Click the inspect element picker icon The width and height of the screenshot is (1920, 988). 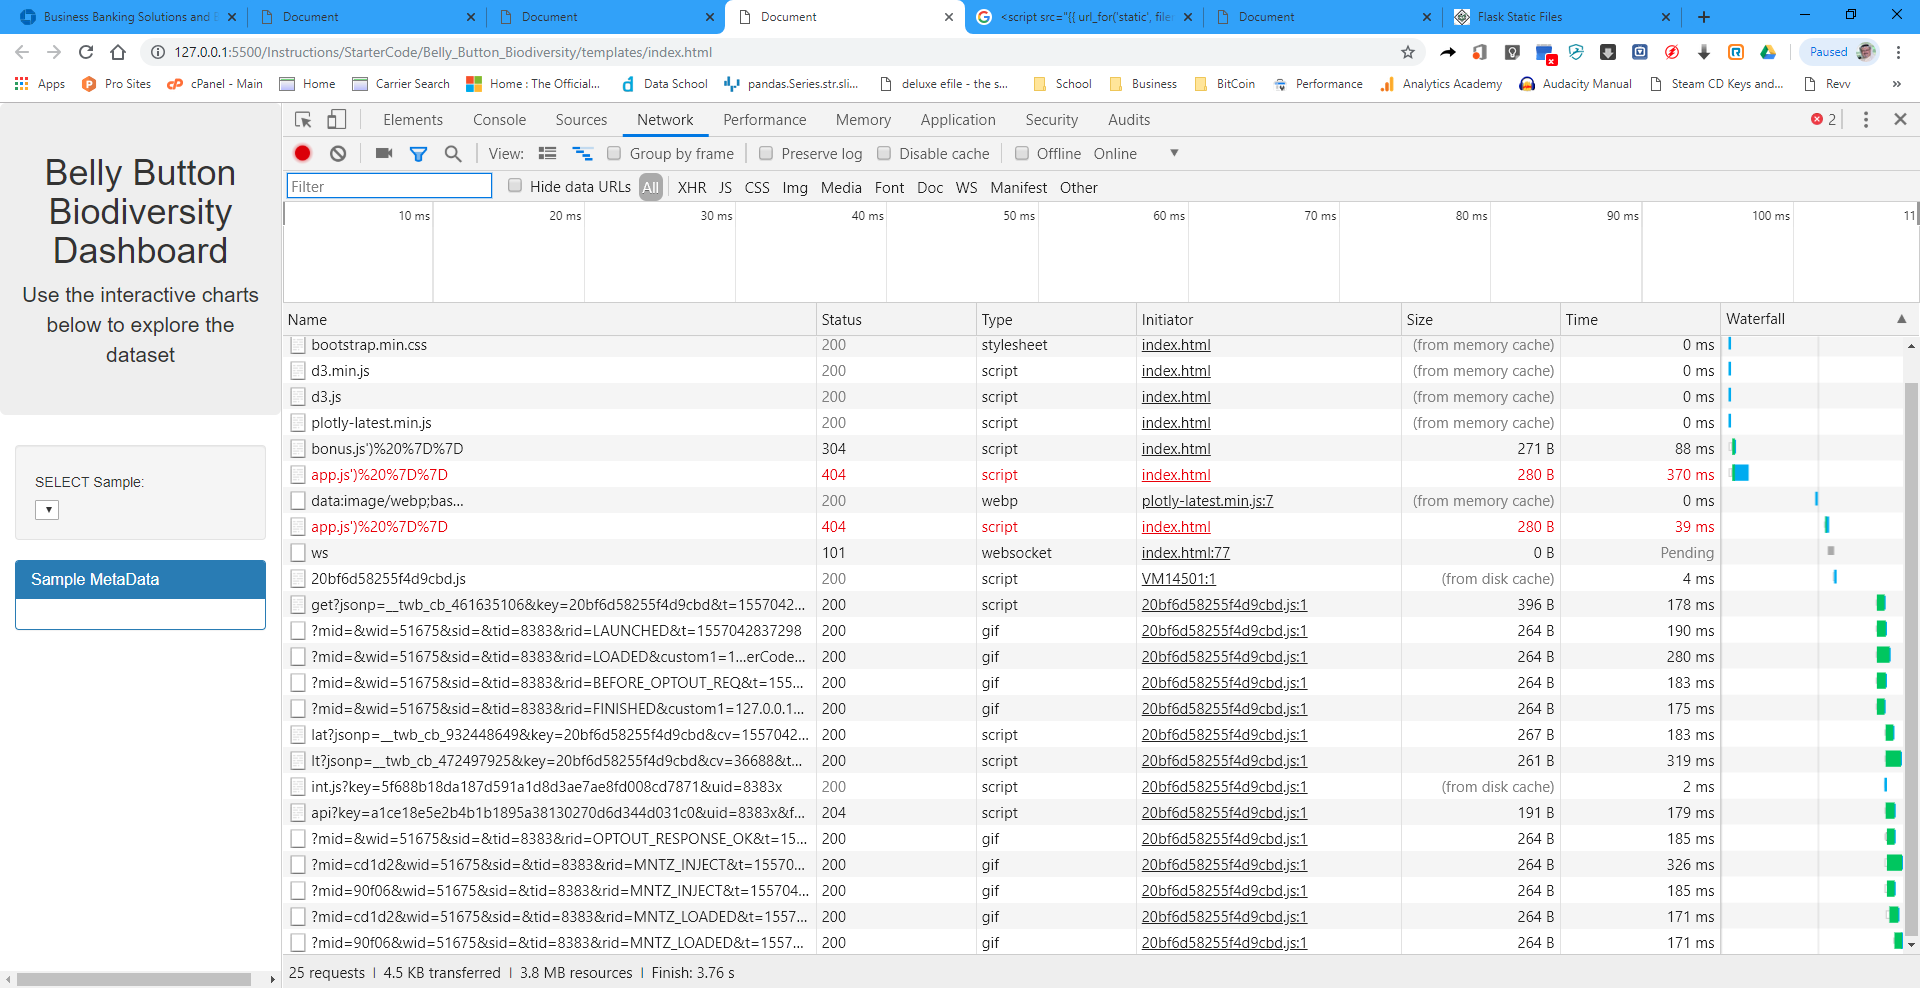coord(303,120)
